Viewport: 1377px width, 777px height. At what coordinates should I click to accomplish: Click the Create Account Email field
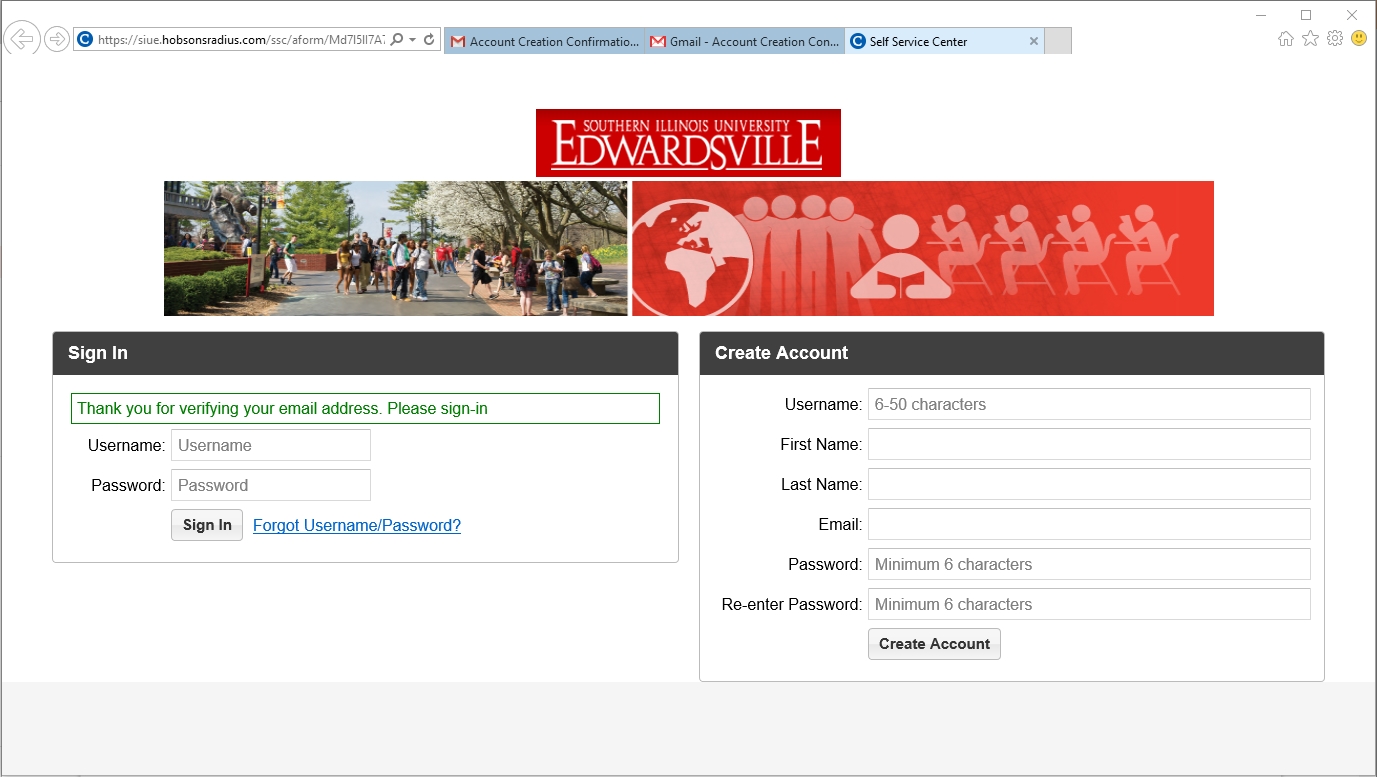[1089, 524]
